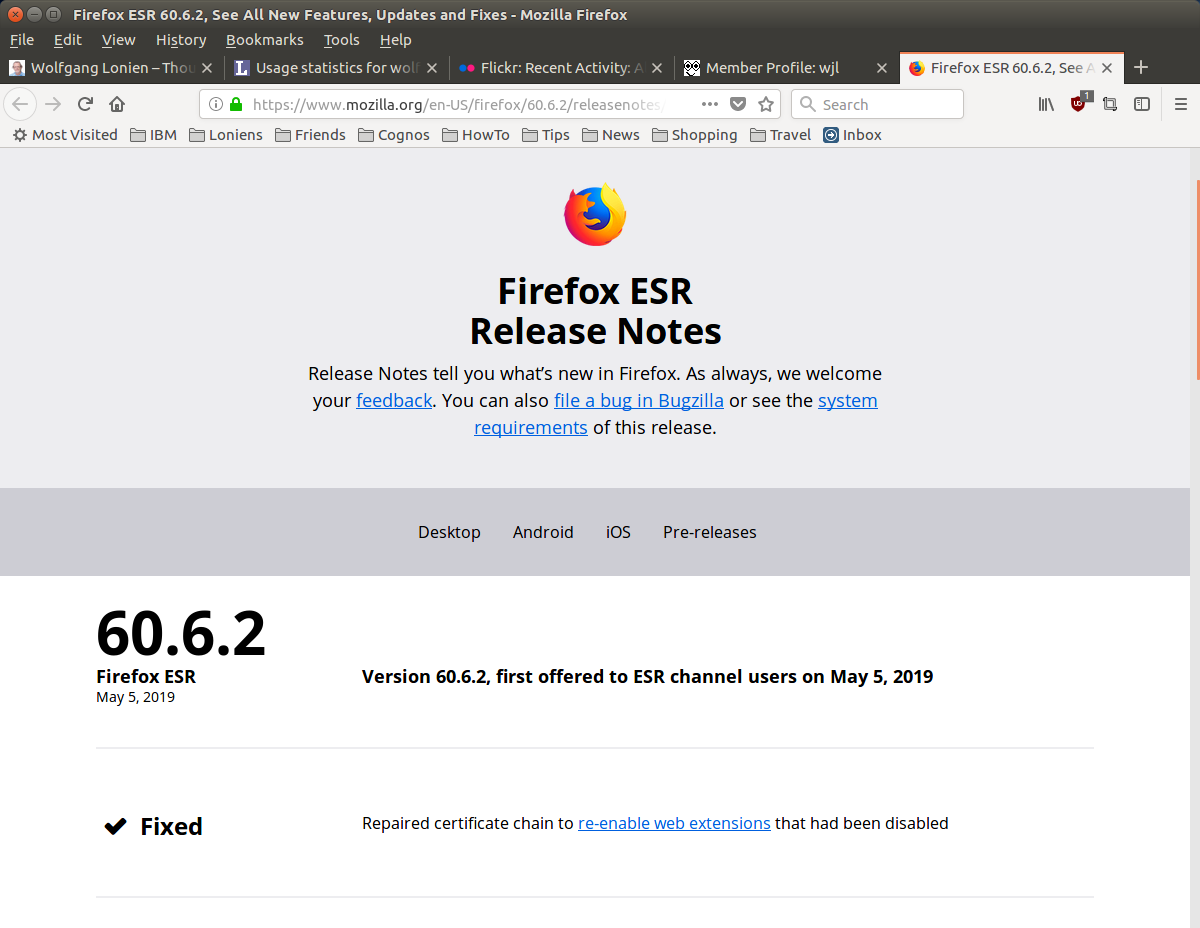
Task: Open the View menu
Action: point(118,40)
